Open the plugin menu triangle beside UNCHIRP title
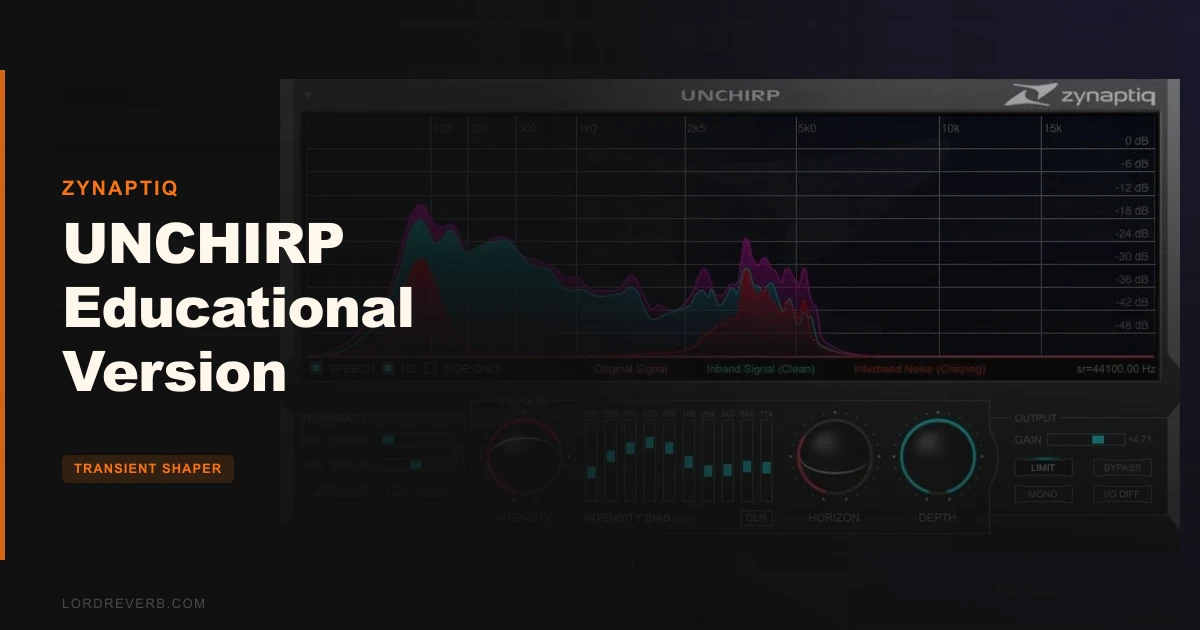 308,95
